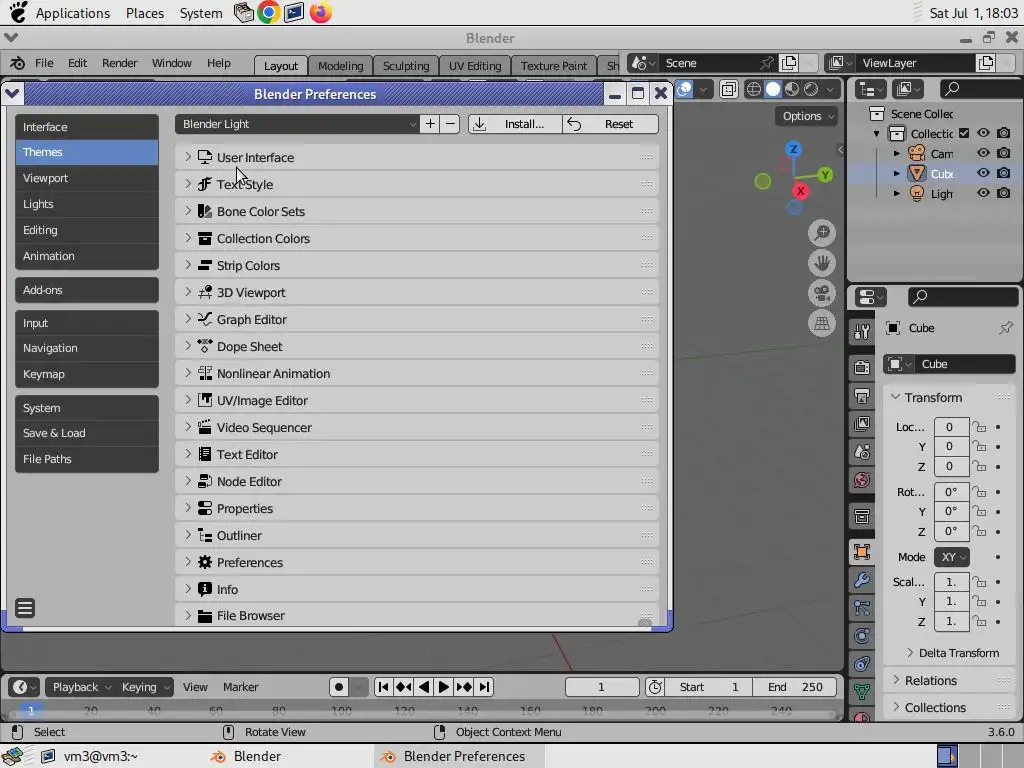Expand the User Interface theme section
The image size is (1024, 768).
tap(417, 157)
